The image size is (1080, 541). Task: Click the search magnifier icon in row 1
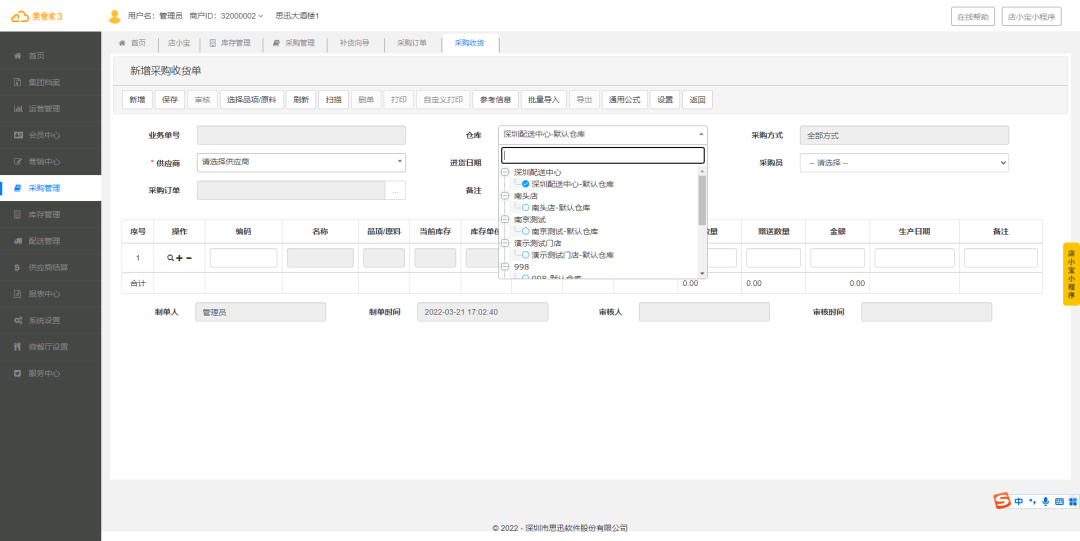[170, 258]
